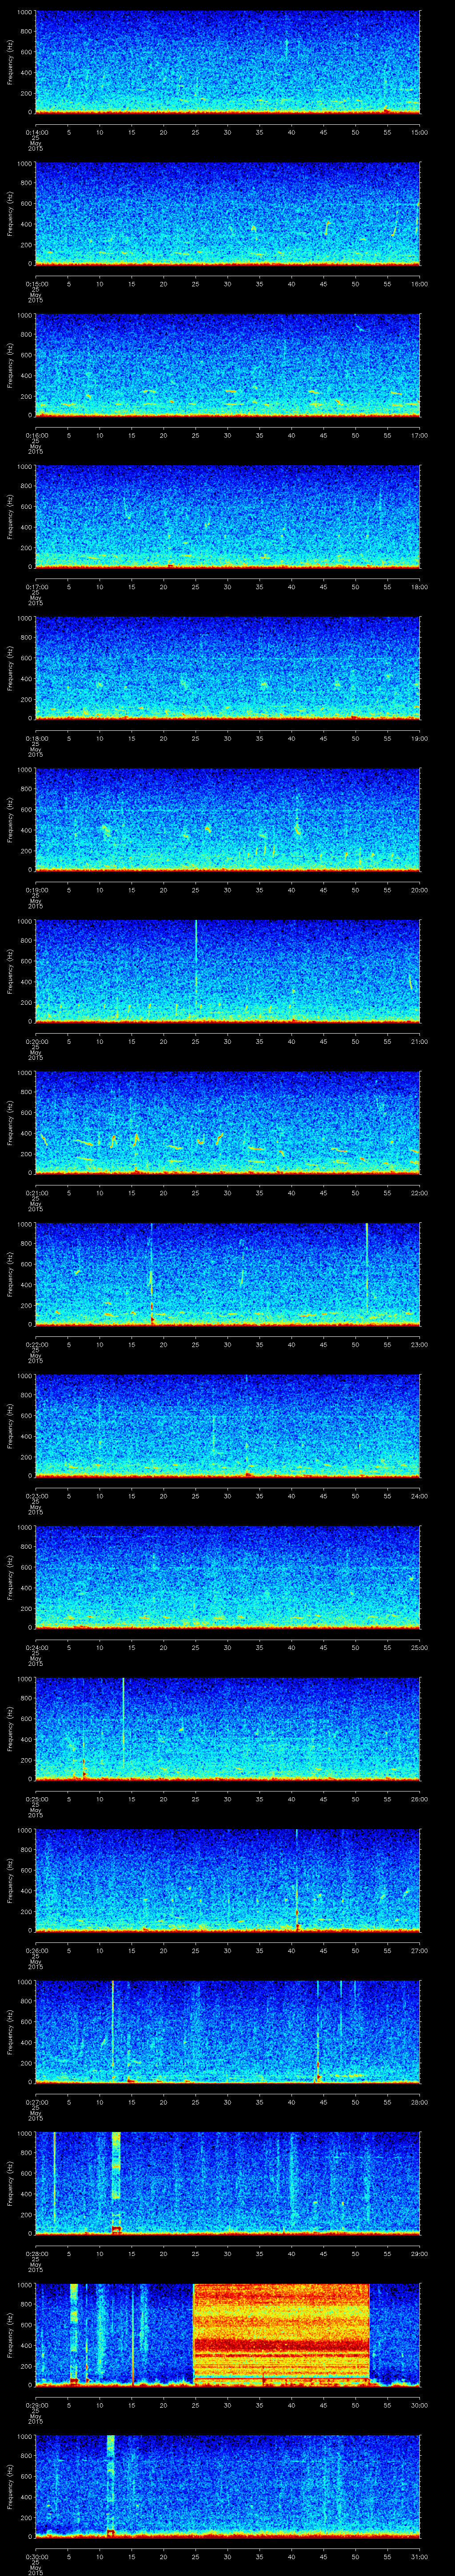455x2576 pixels.
Task: Click the Frequency (Hz) axis label of 0:14:00 panel
Action: [x=10, y=62]
